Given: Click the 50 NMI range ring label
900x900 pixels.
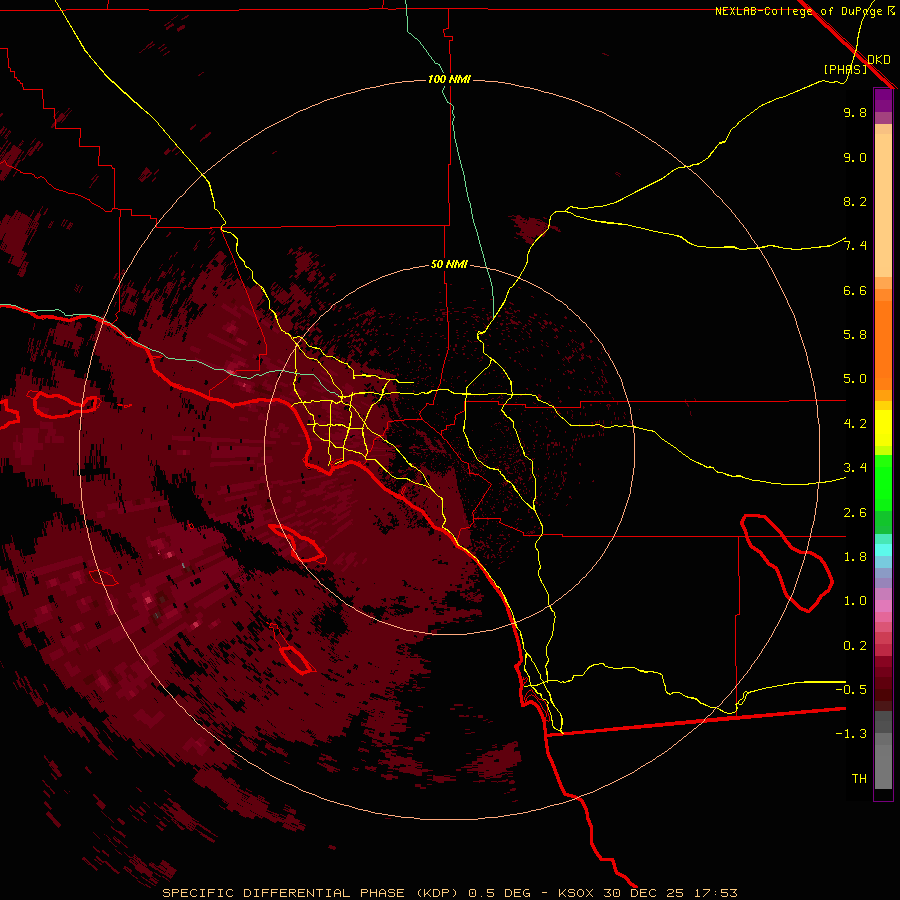Looking at the screenshot, I should point(449,264).
